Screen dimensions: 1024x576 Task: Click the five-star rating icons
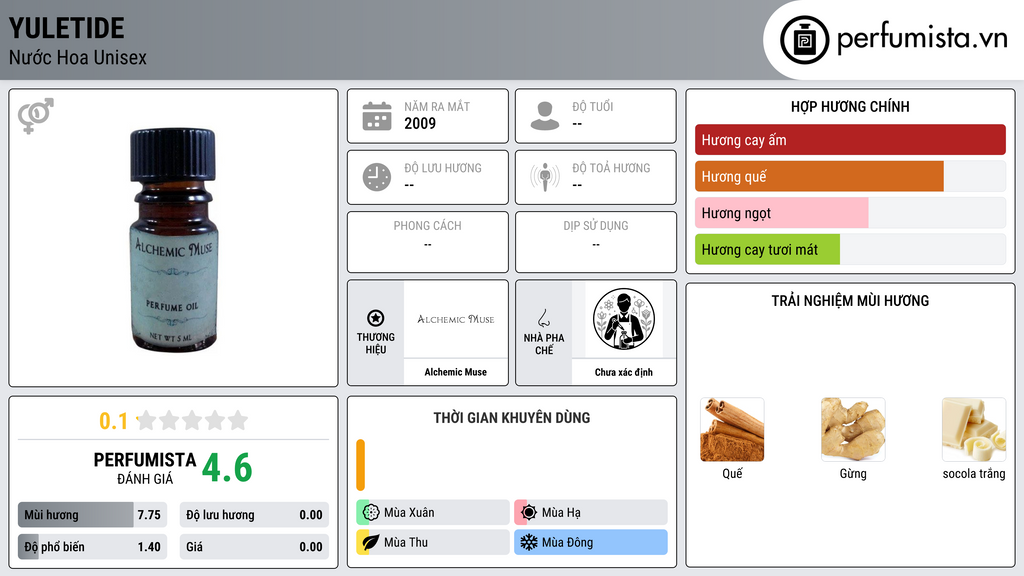(x=192, y=420)
